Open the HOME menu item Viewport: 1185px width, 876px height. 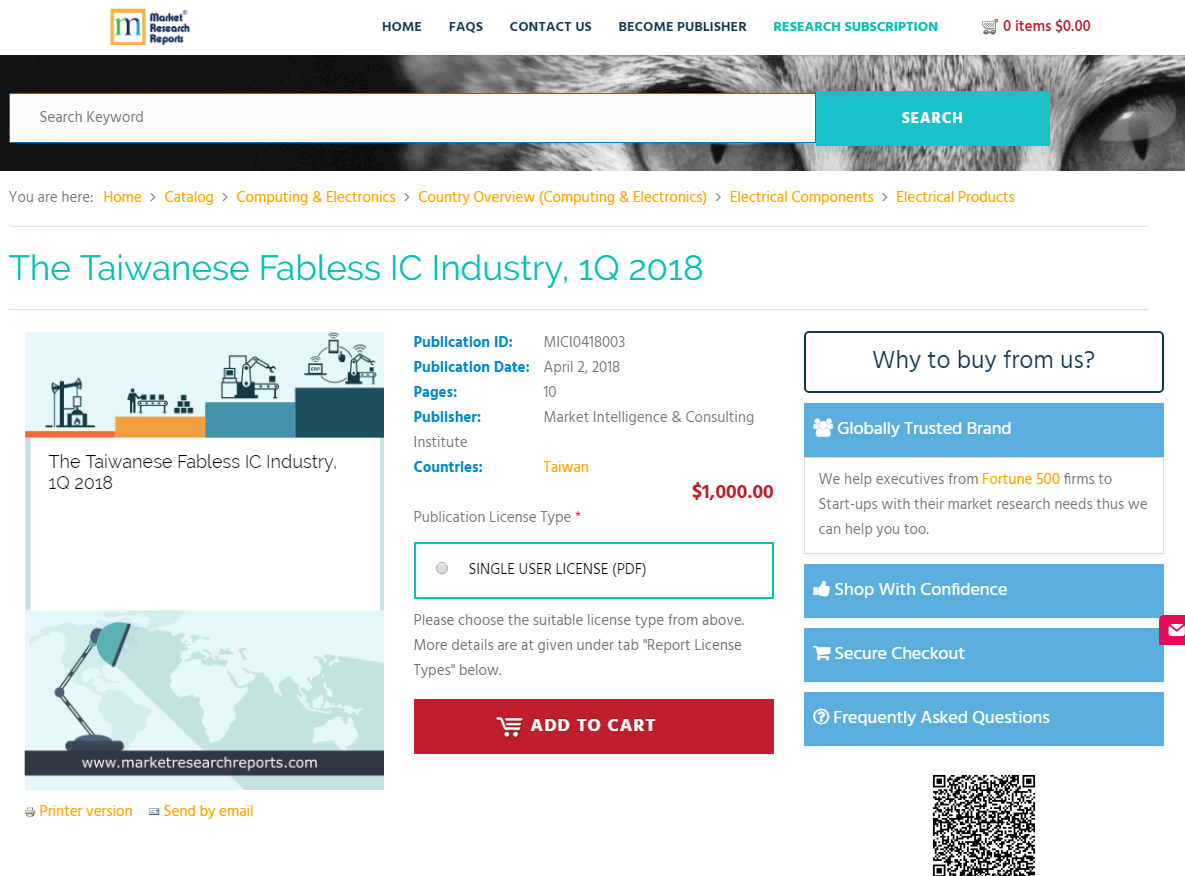(x=401, y=27)
